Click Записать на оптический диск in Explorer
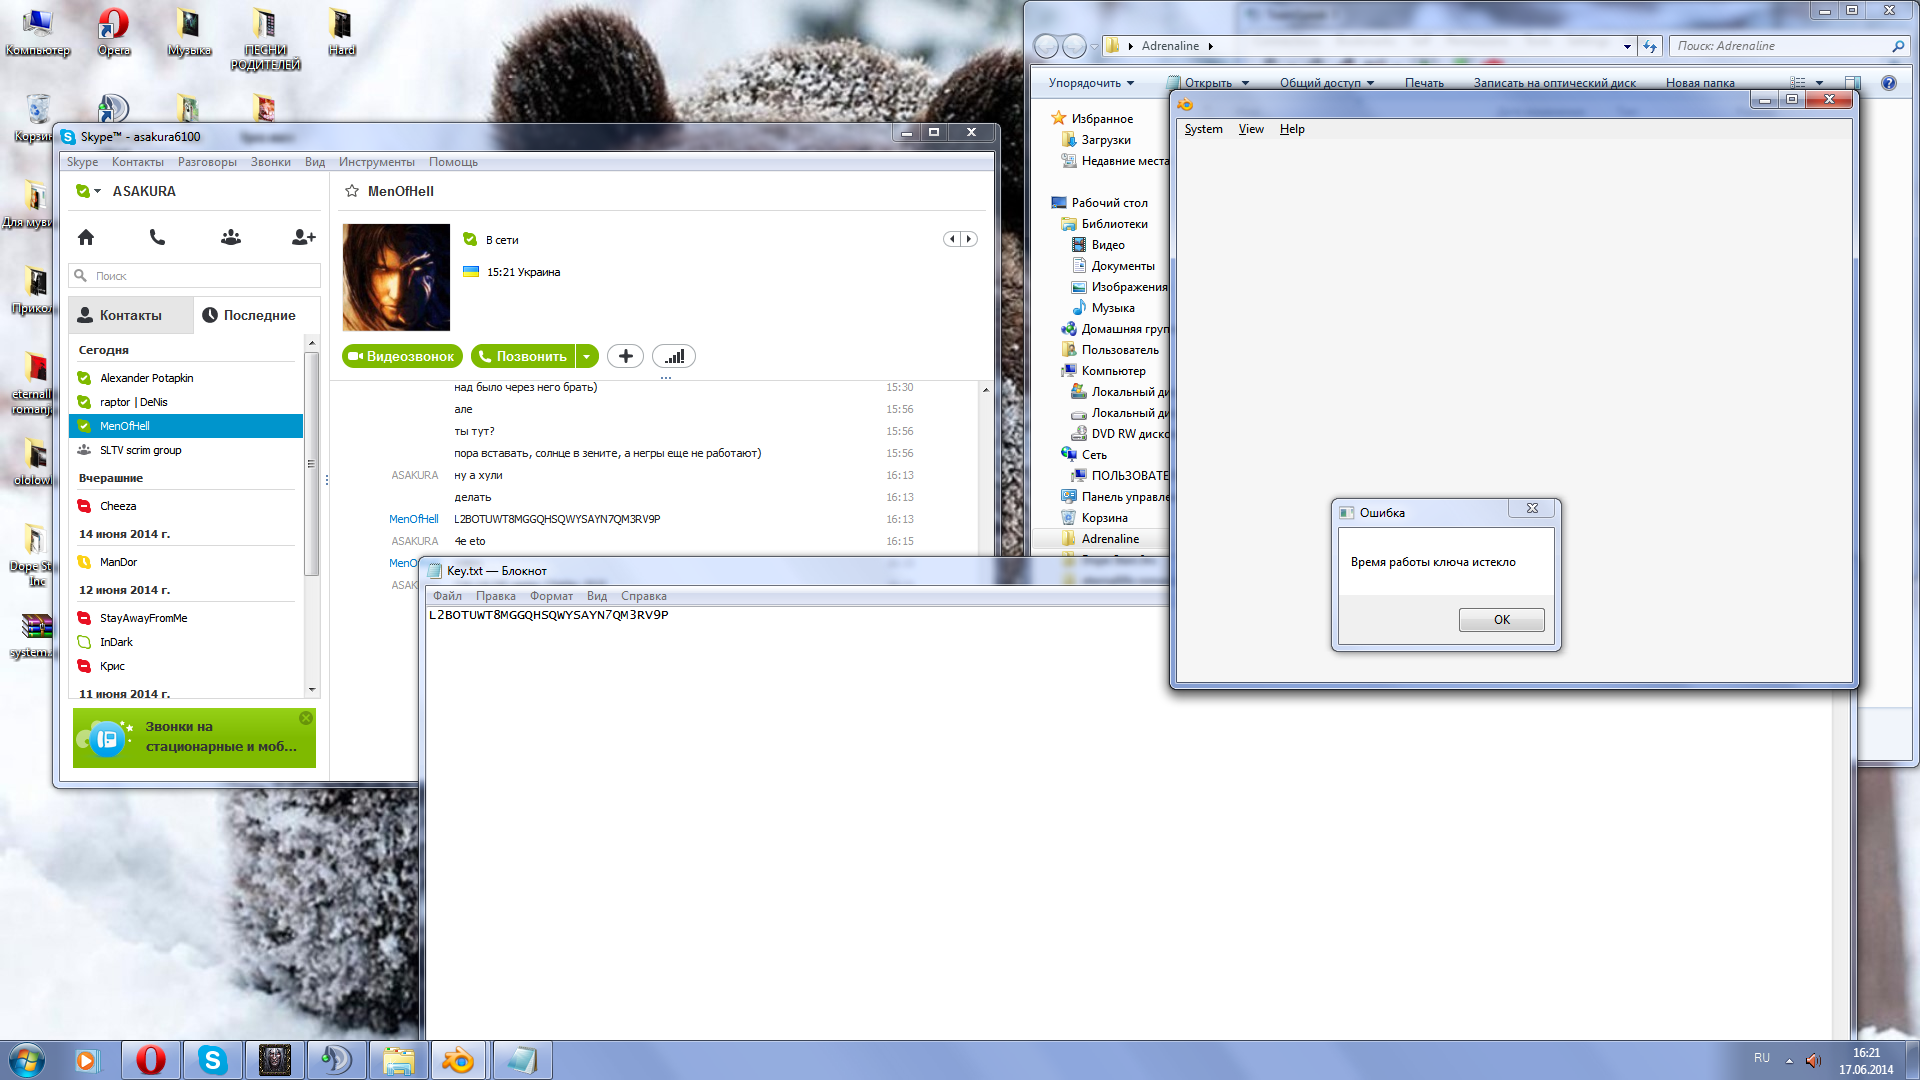The width and height of the screenshot is (1920, 1080). point(1554,83)
